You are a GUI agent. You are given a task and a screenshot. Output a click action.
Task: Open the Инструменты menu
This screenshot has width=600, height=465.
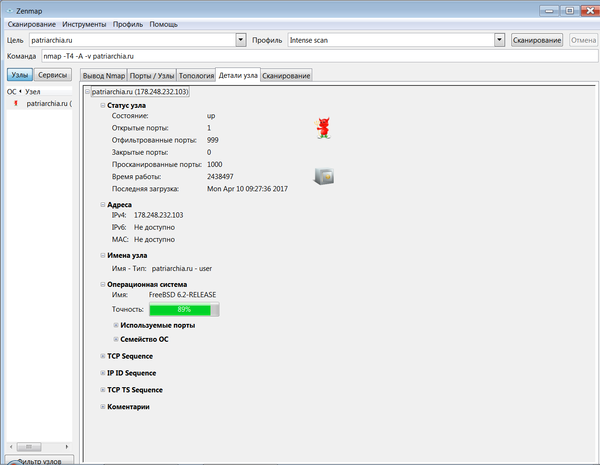[84, 24]
